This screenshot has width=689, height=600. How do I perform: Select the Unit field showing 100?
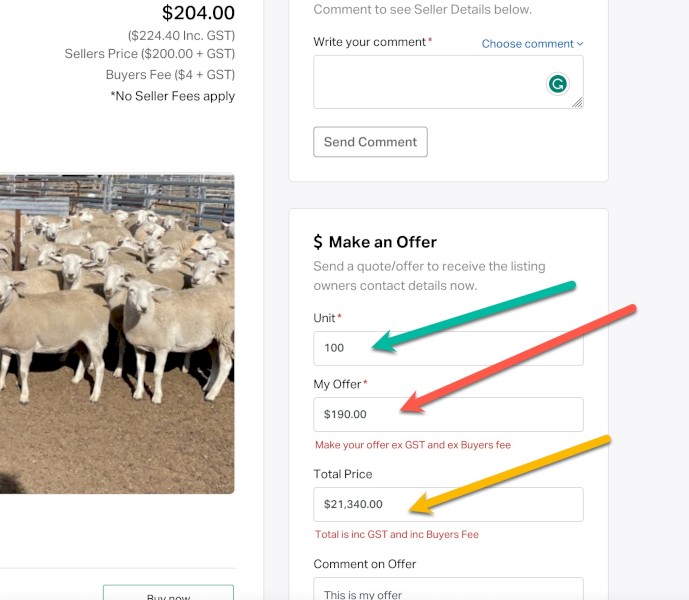448,348
